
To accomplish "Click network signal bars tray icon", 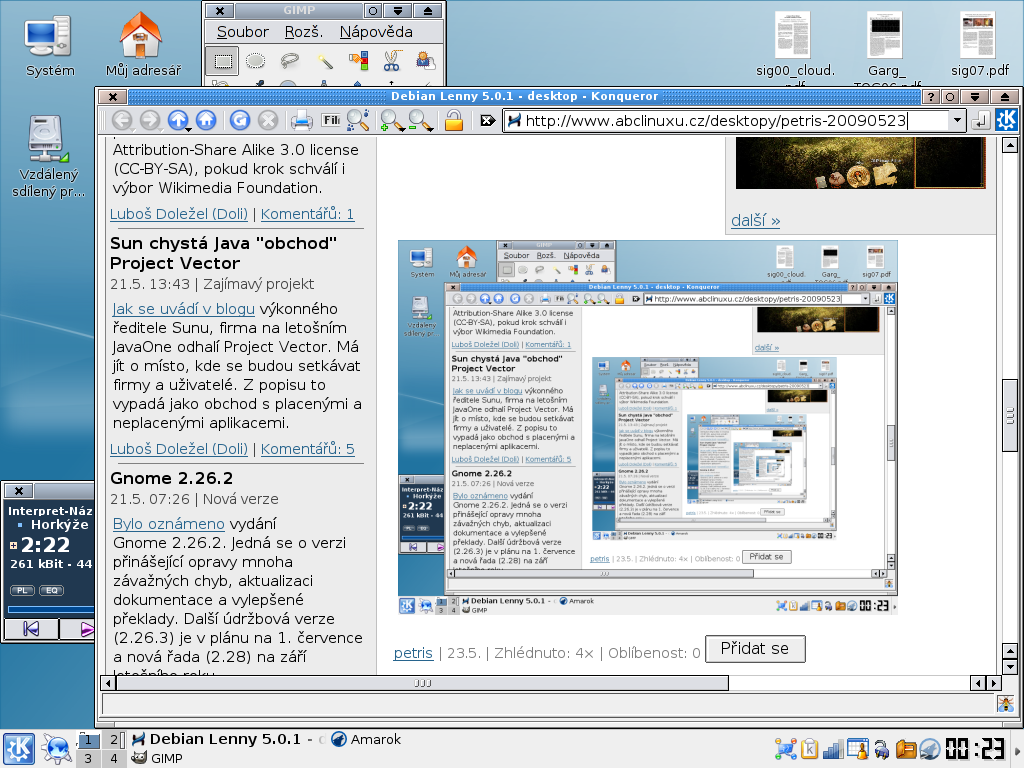I will (x=833, y=749).
